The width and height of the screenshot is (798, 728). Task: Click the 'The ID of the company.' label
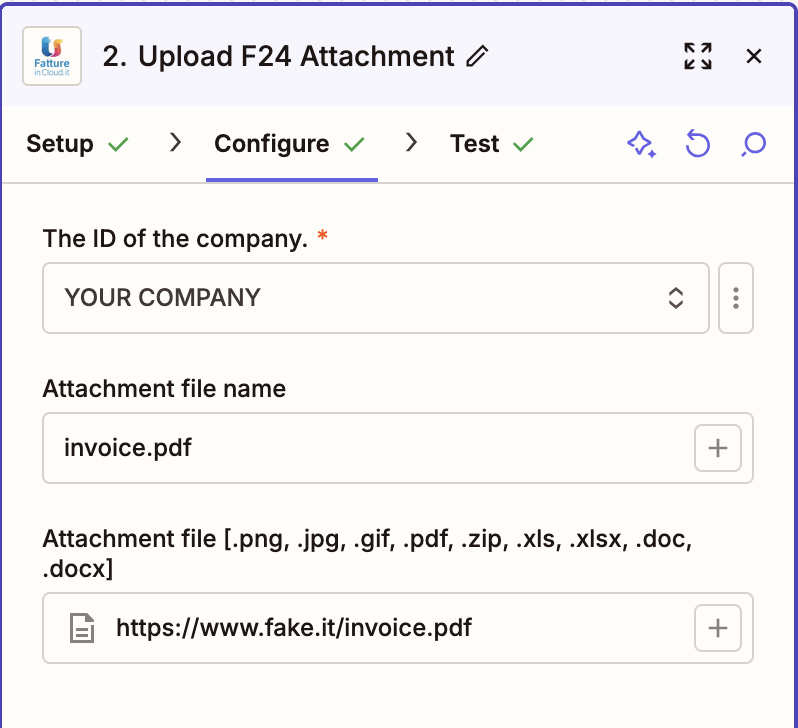pyautogui.click(x=176, y=238)
